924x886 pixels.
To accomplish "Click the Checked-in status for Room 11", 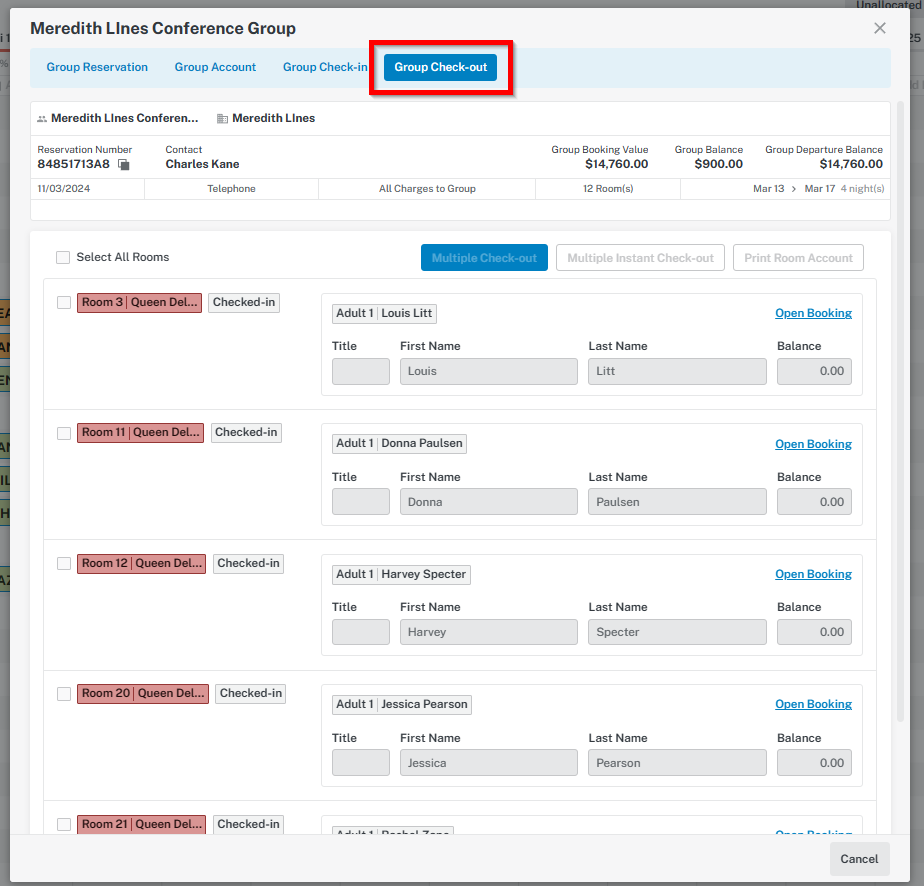I will [246, 433].
